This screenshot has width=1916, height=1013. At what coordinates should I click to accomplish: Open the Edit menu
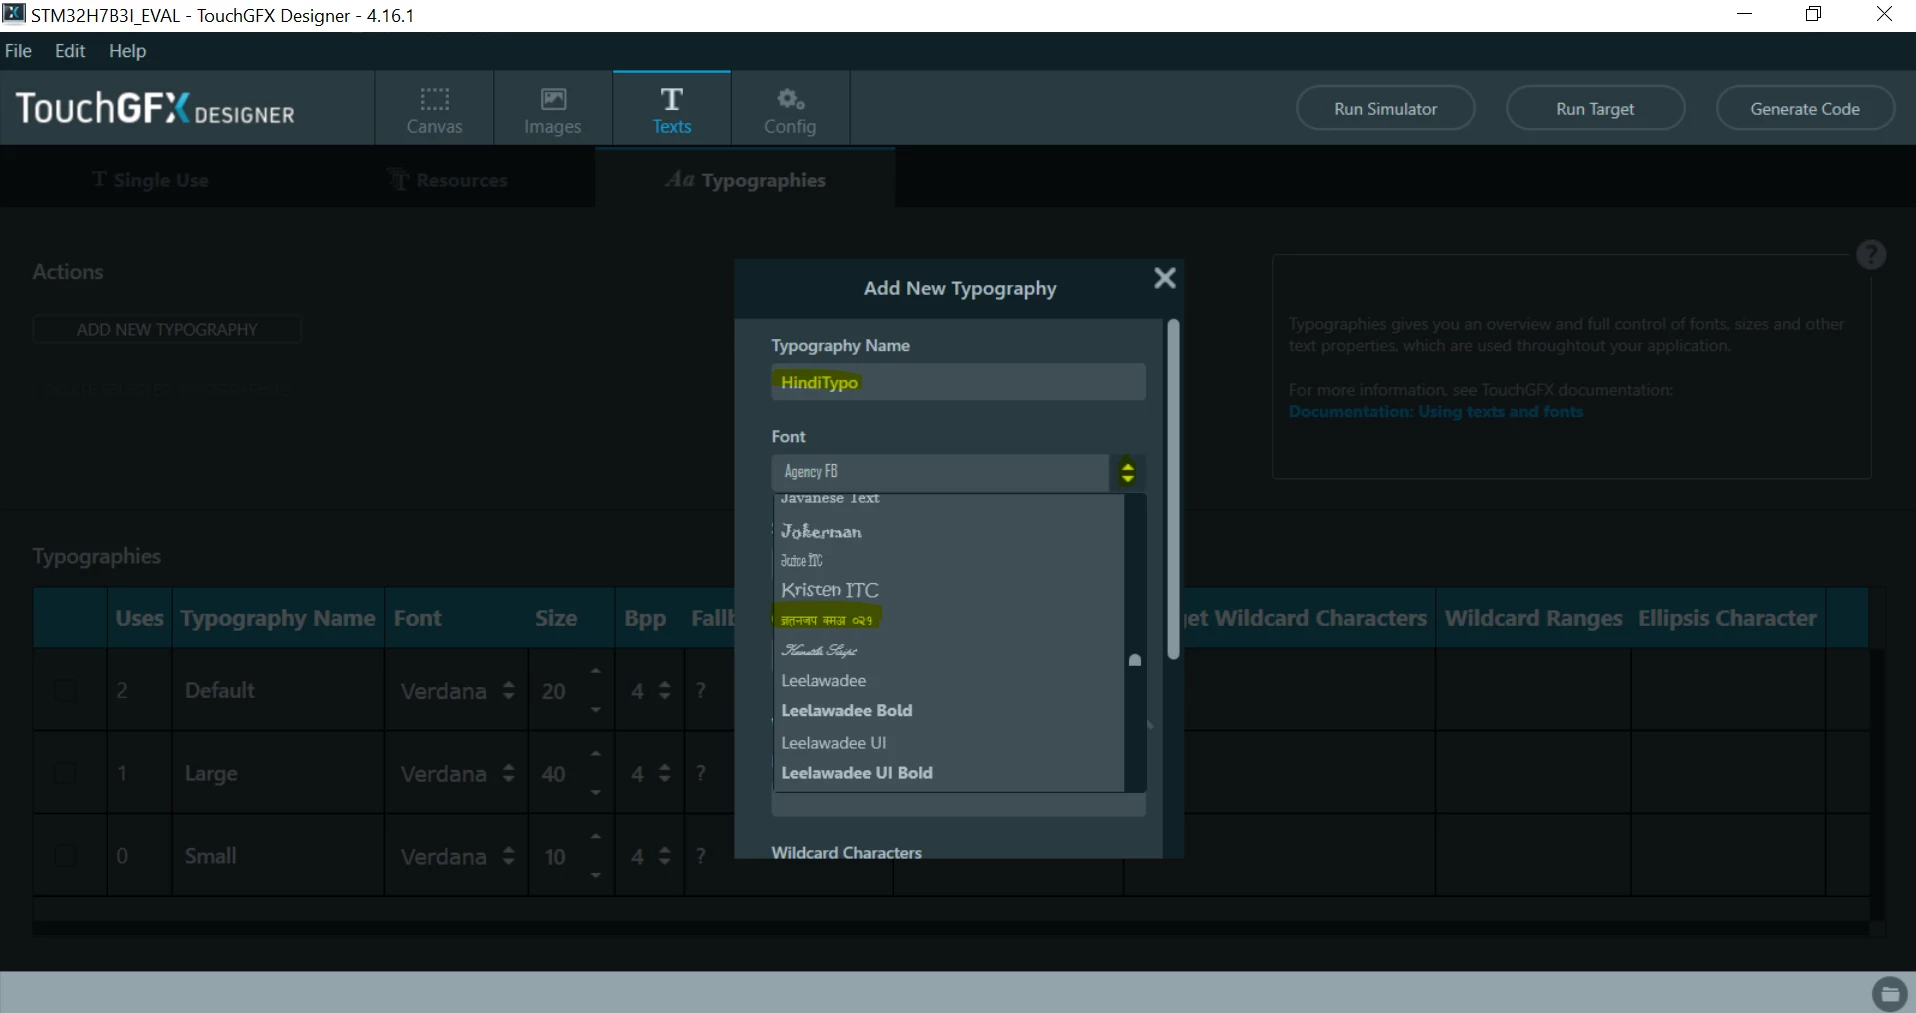click(70, 51)
